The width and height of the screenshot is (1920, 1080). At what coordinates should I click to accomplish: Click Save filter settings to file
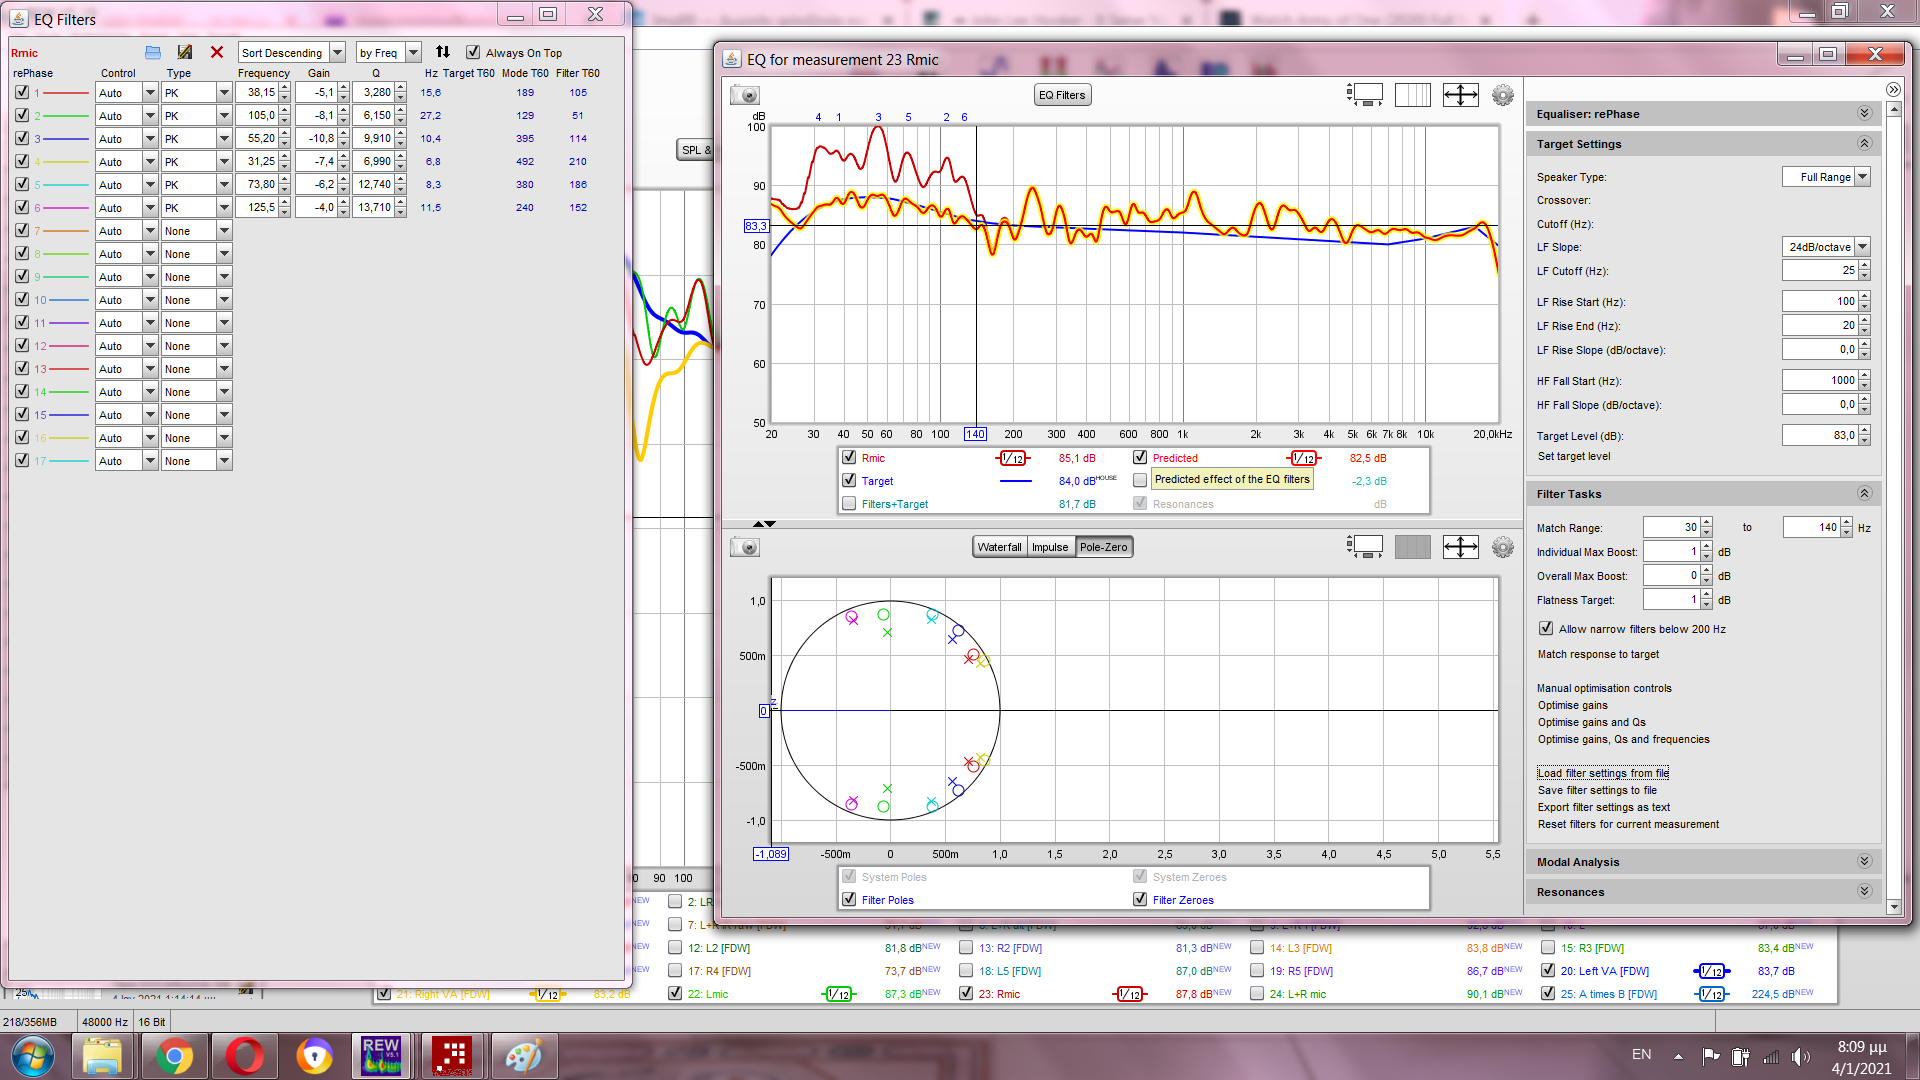coord(1597,790)
